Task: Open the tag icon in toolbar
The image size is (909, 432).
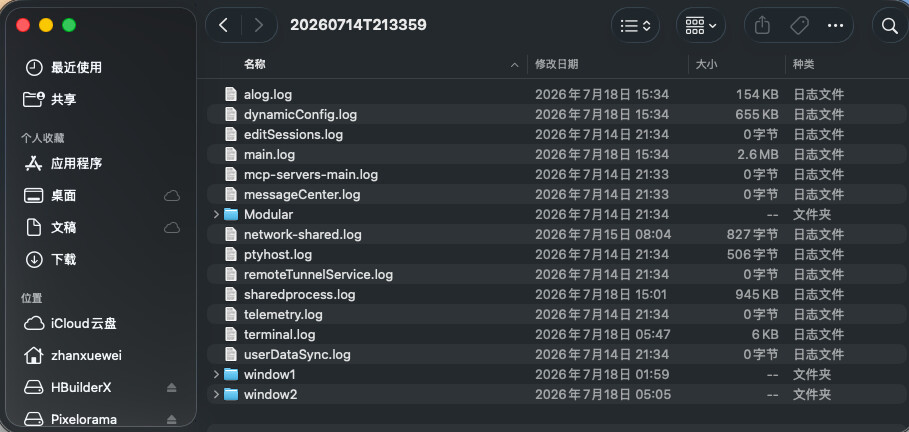Action: 799,25
